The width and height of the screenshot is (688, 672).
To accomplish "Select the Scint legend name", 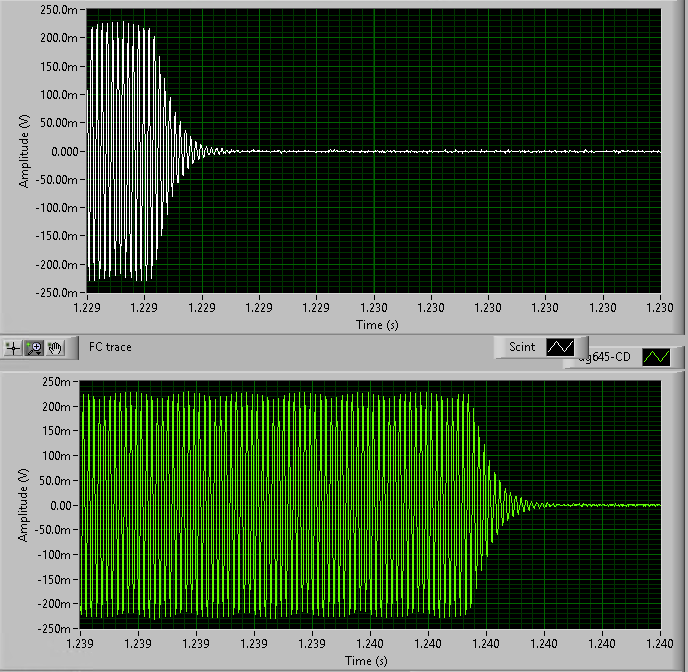I will click(x=522, y=347).
